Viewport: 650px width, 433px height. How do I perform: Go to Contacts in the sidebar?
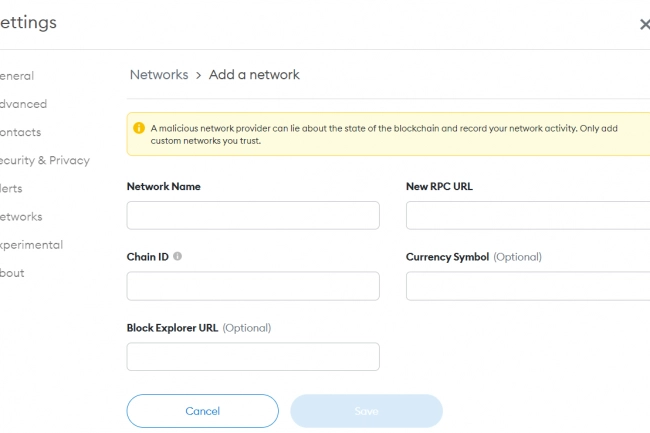(x=21, y=132)
